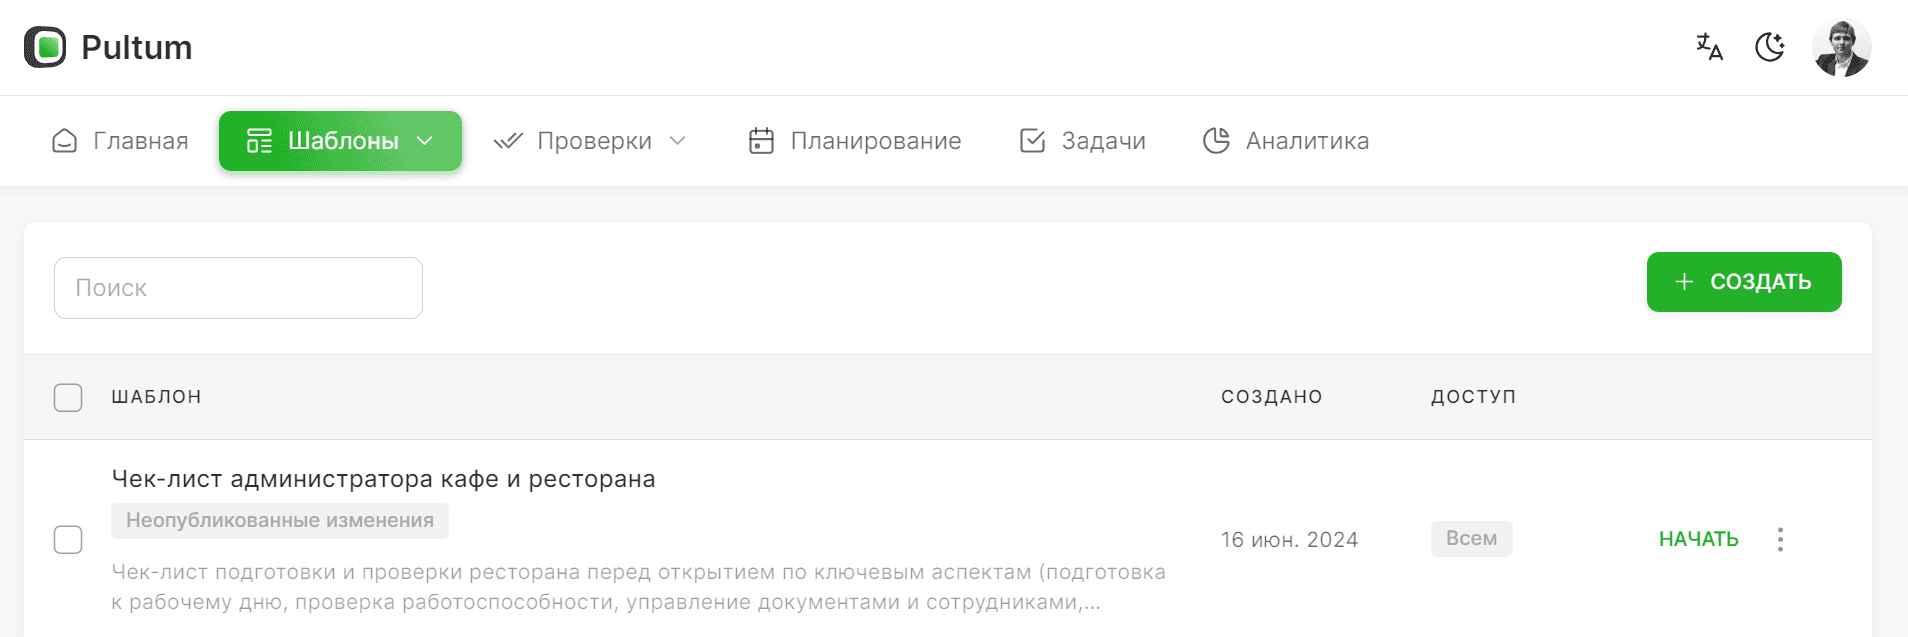Expand the Шаблоны dropdown chevron
This screenshot has width=1908, height=637.
(x=424, y=141)
